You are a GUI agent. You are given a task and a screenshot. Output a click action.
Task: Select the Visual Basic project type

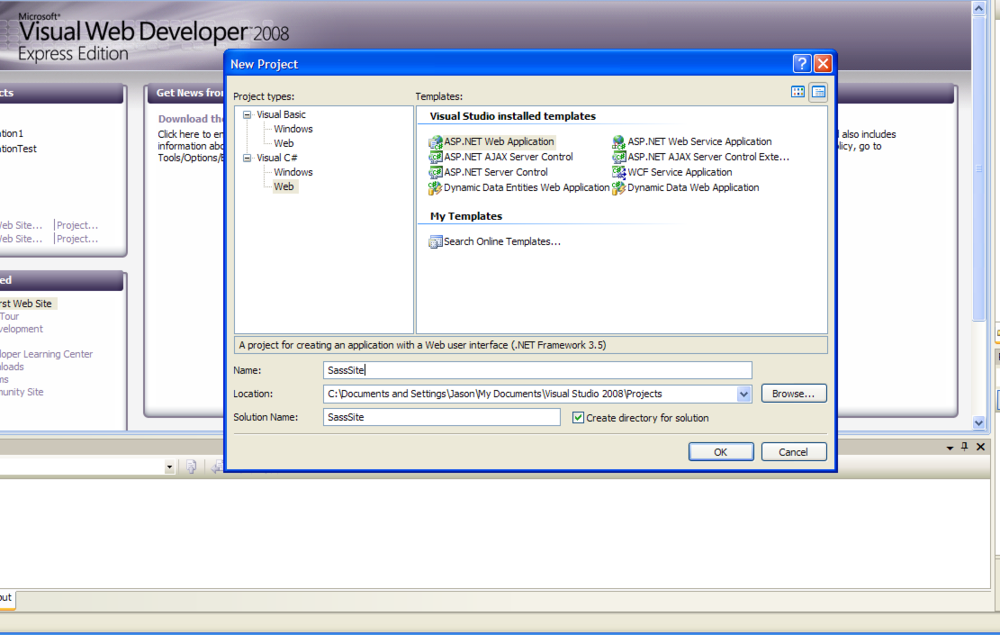coord(281,115)
